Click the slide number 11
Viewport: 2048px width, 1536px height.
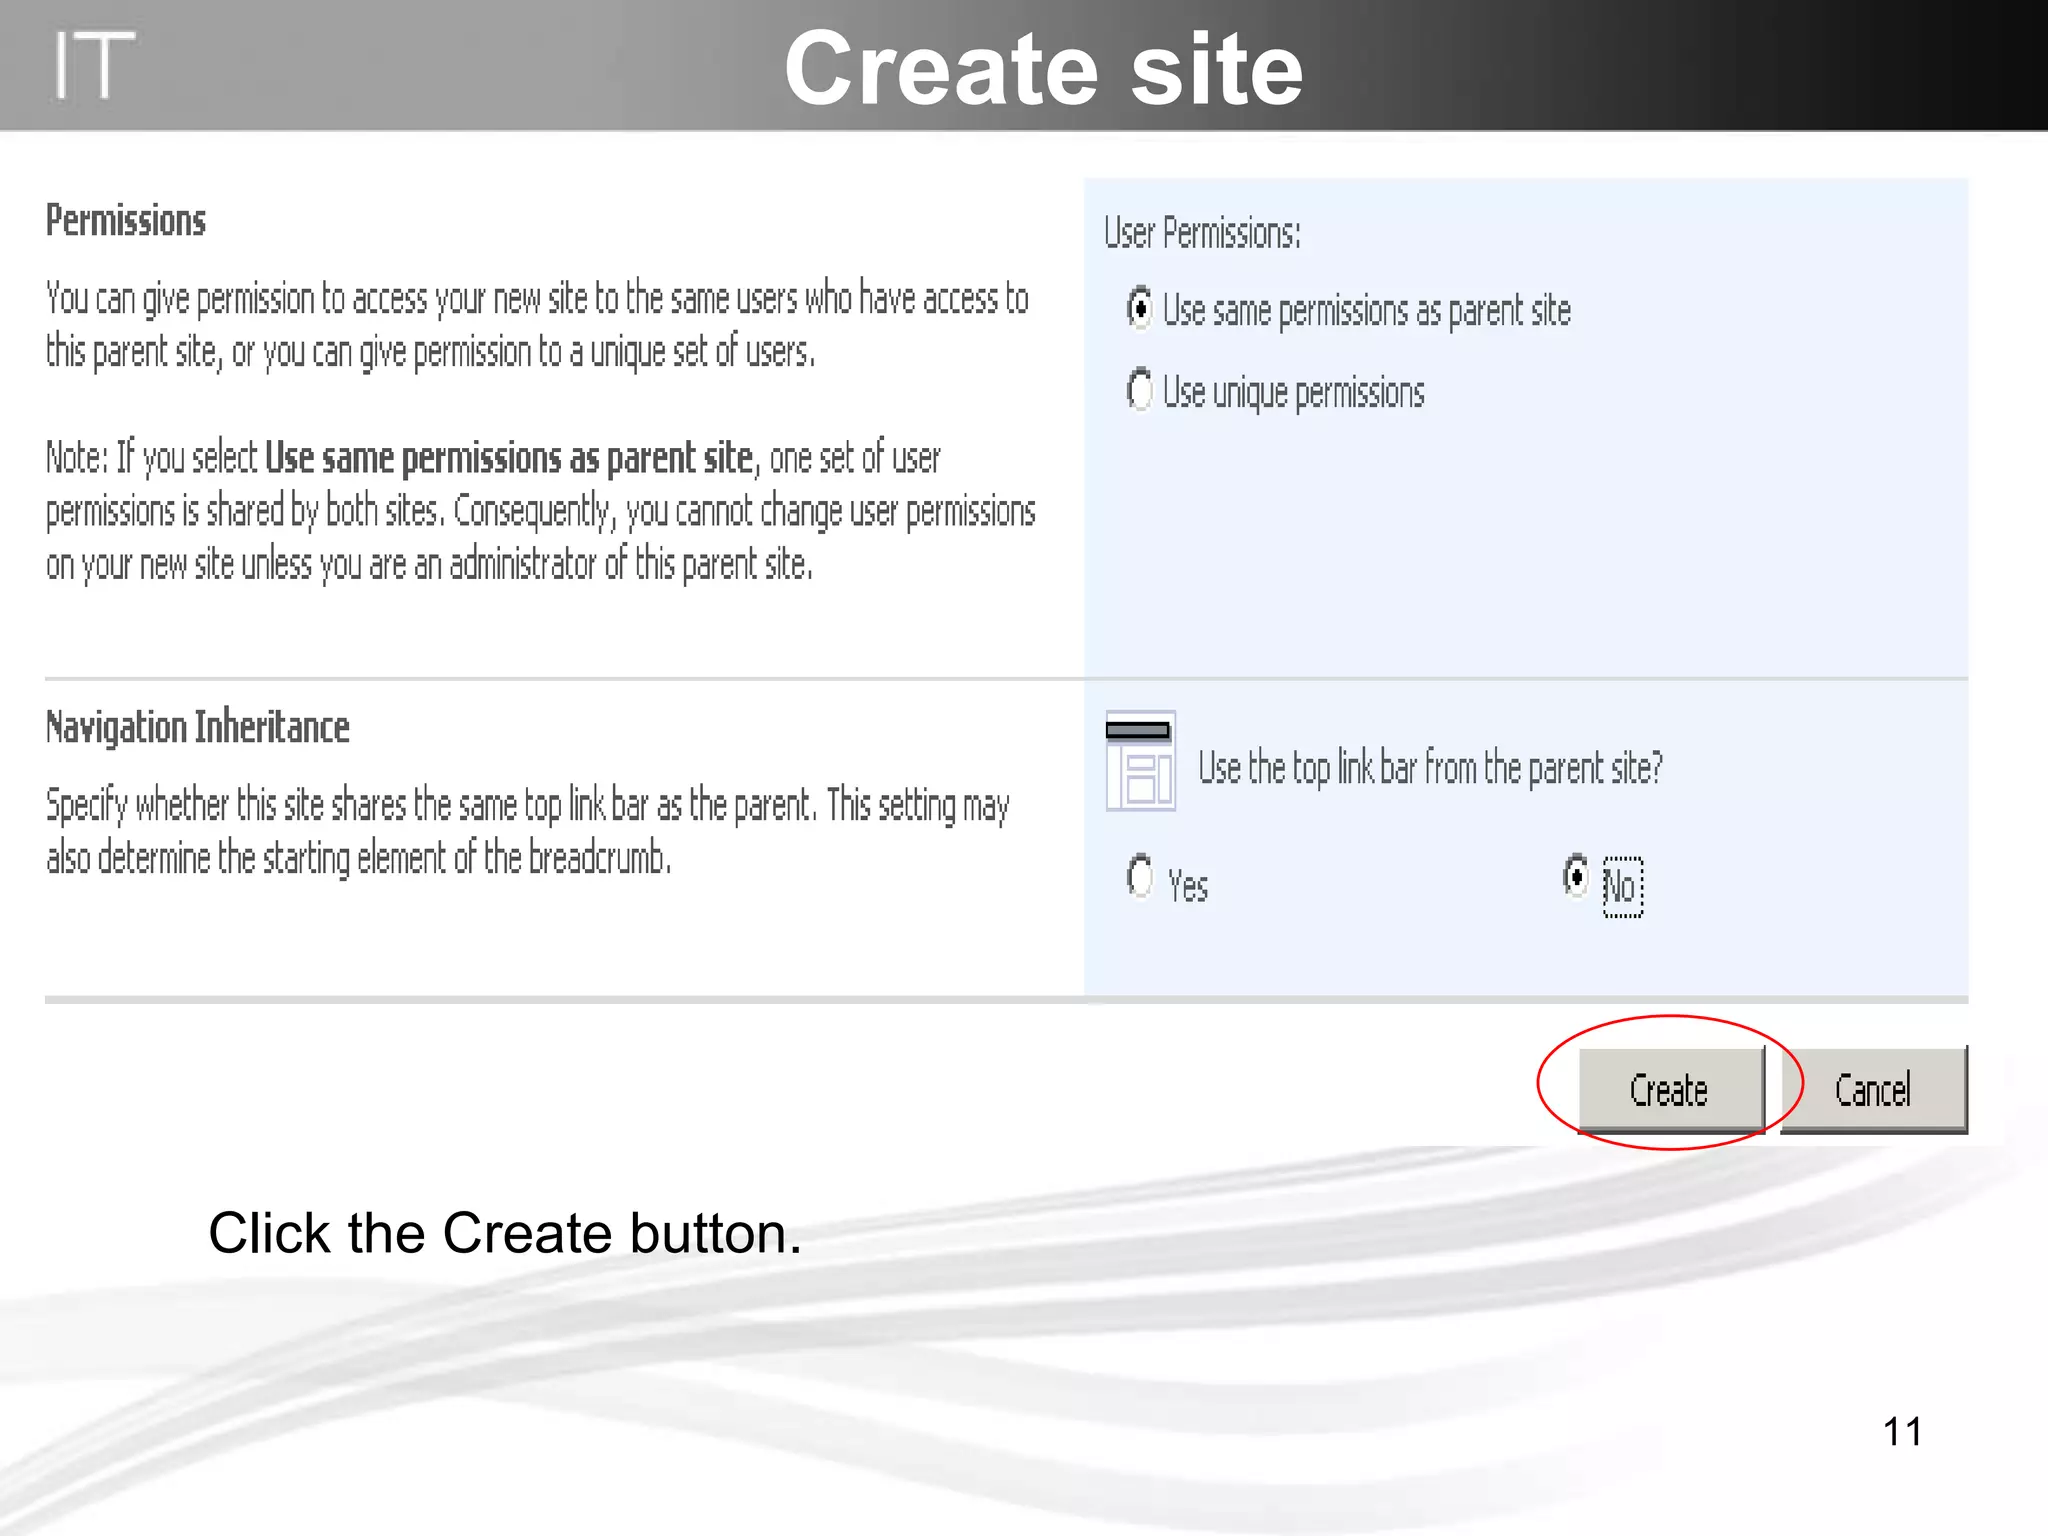(x=1902, y=1431)
